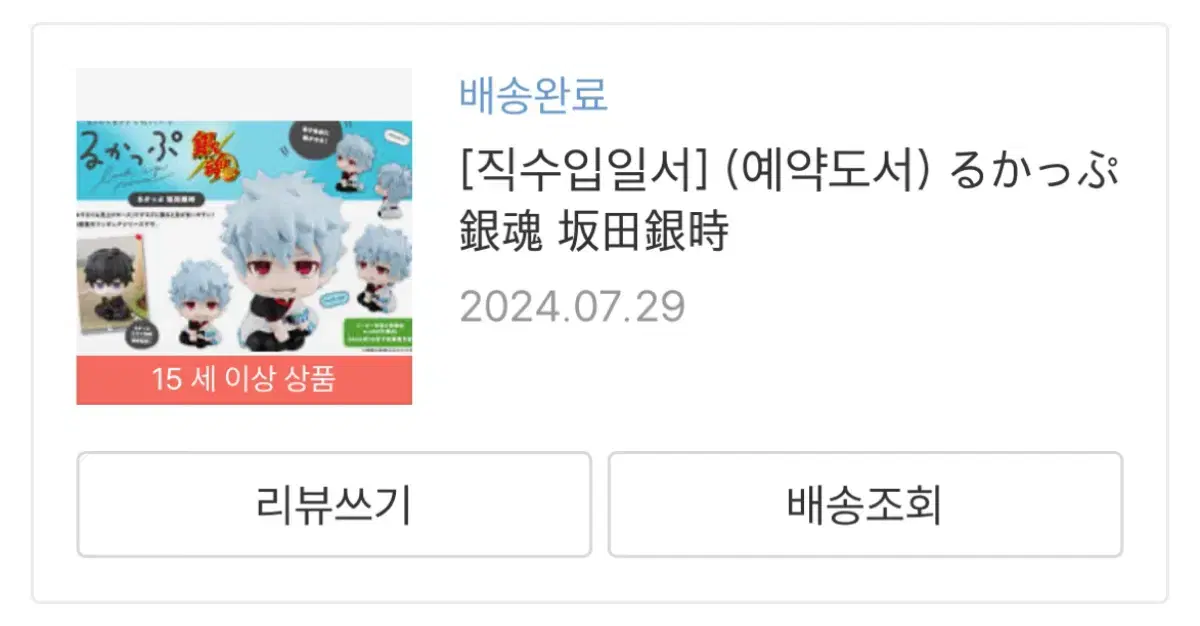Screen dimensions: 1200x626
Task: Open the るかっぷ 銀魂 坂田銀時 product title
Action: [788, 203]
